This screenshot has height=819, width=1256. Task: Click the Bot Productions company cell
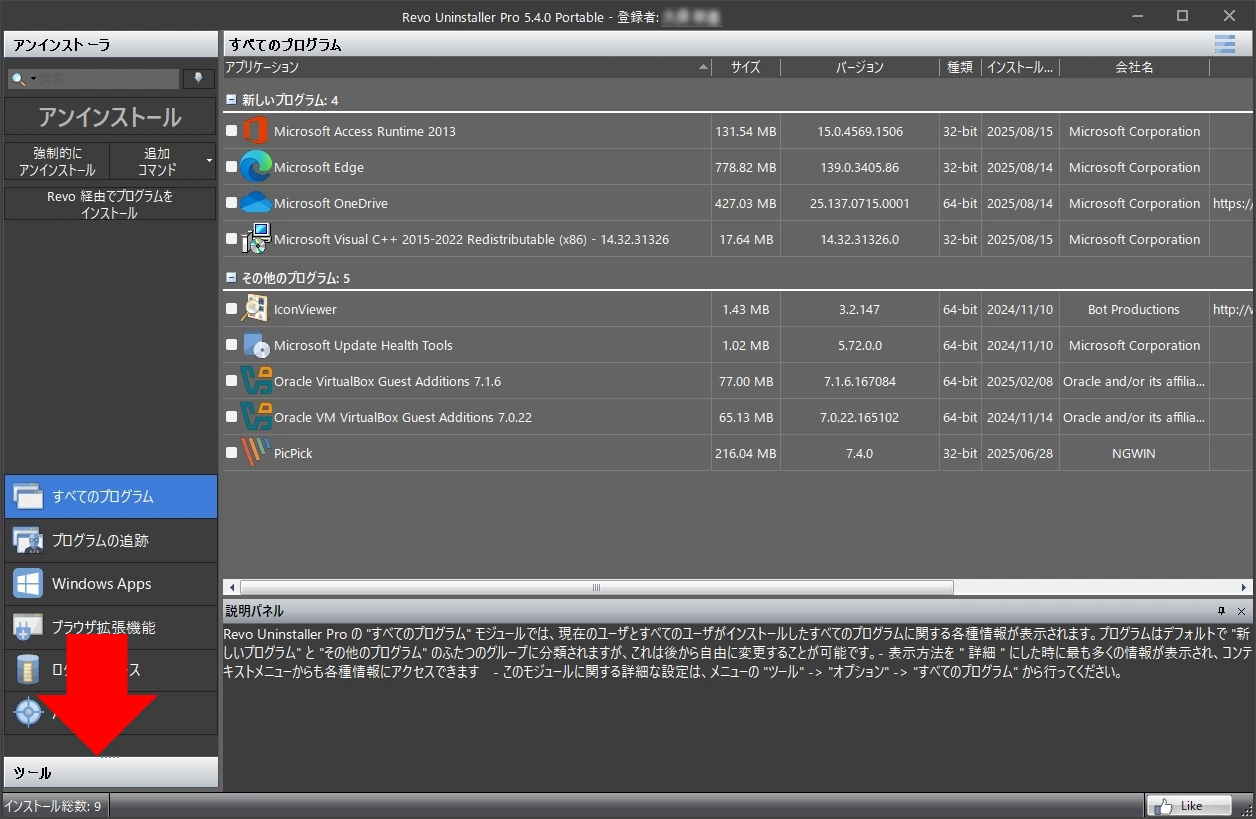1134,309
